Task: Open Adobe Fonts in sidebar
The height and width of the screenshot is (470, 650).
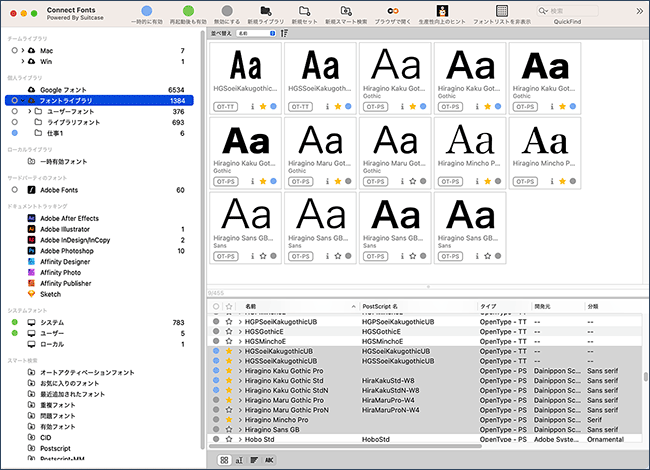Action: (59, 190)
